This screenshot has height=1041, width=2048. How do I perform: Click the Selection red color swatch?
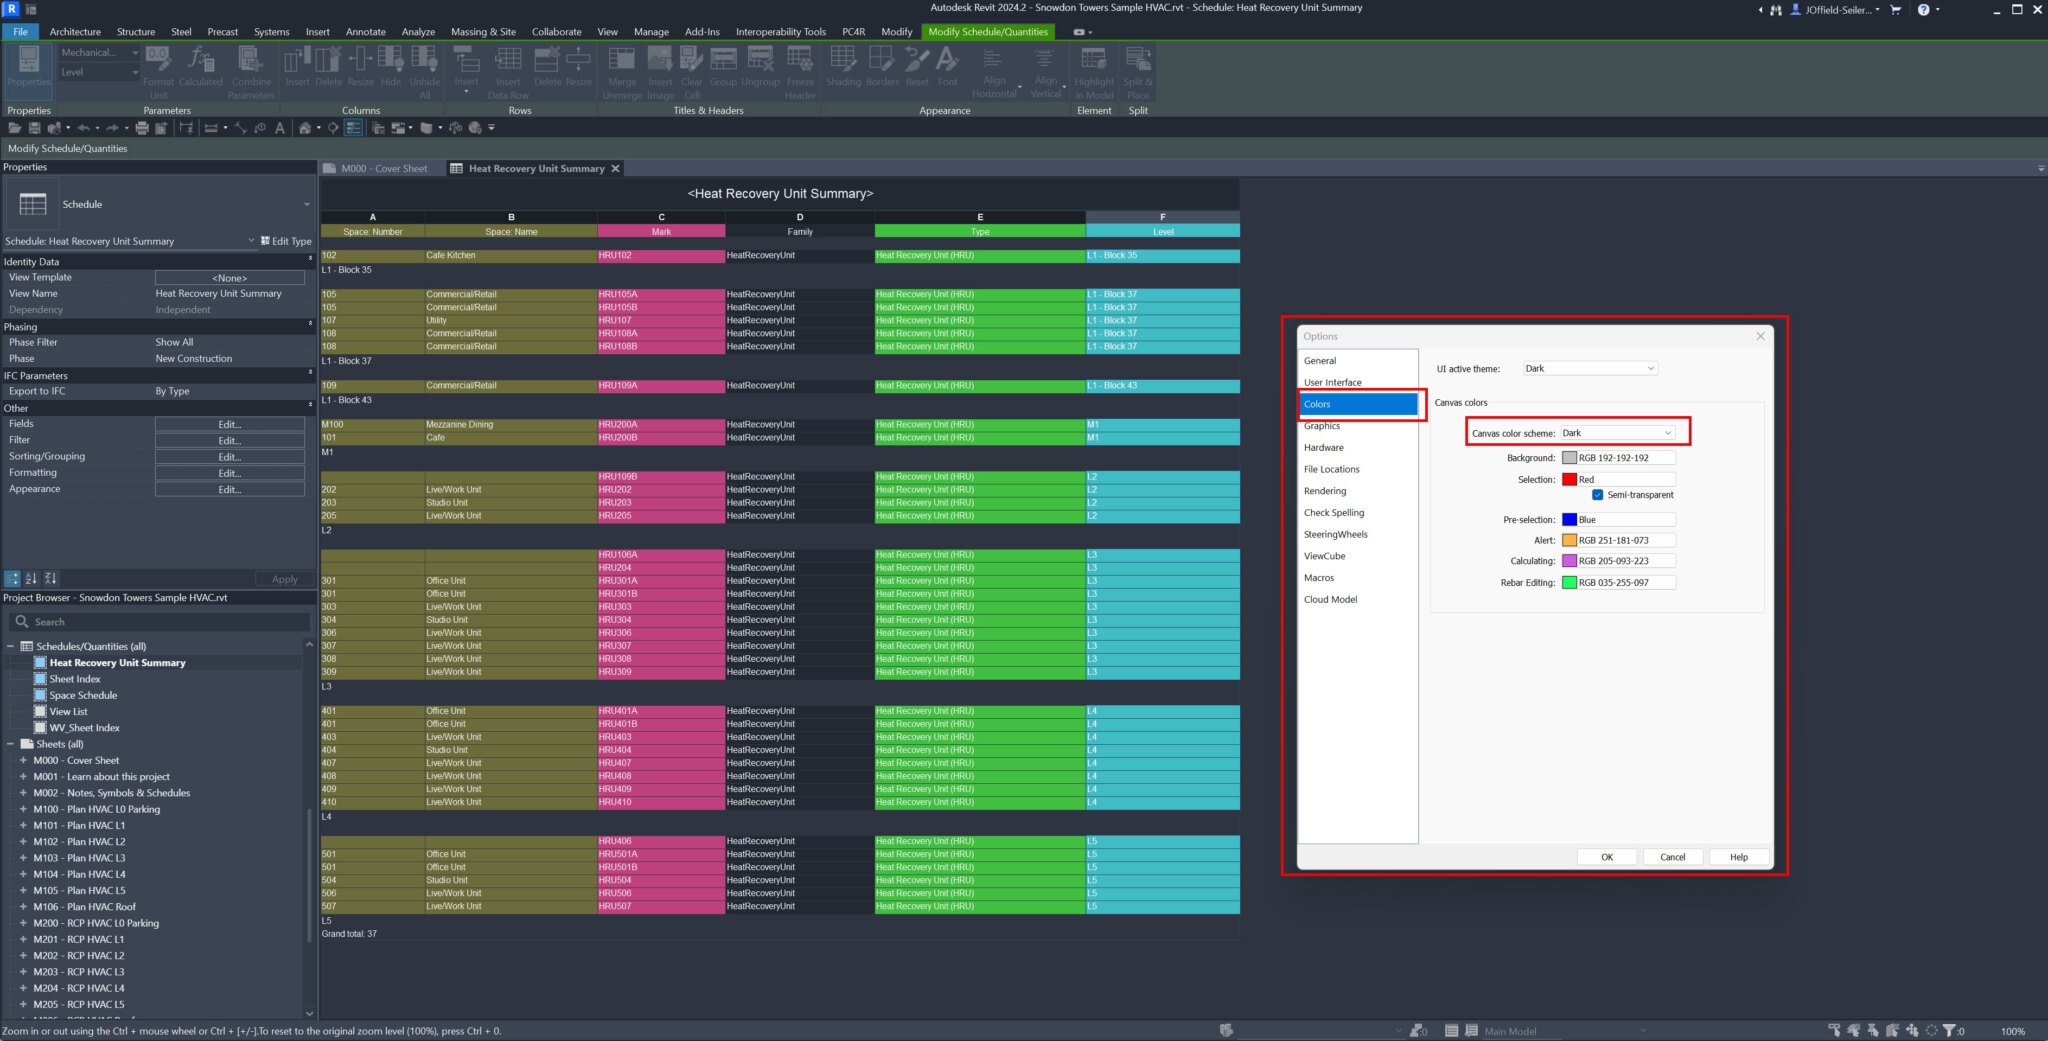(x=1569, y=480)
